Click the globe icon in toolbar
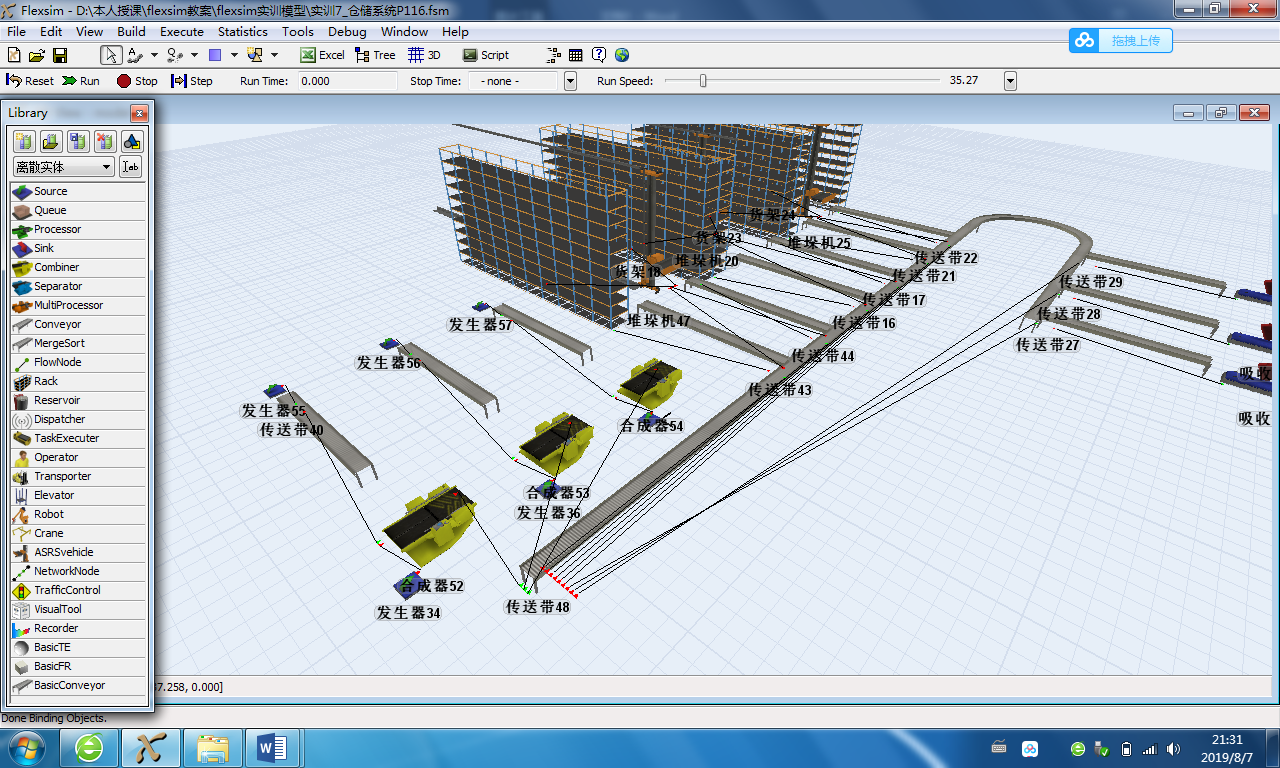Screen dimensions: 1280x768 tap(622, 55)
